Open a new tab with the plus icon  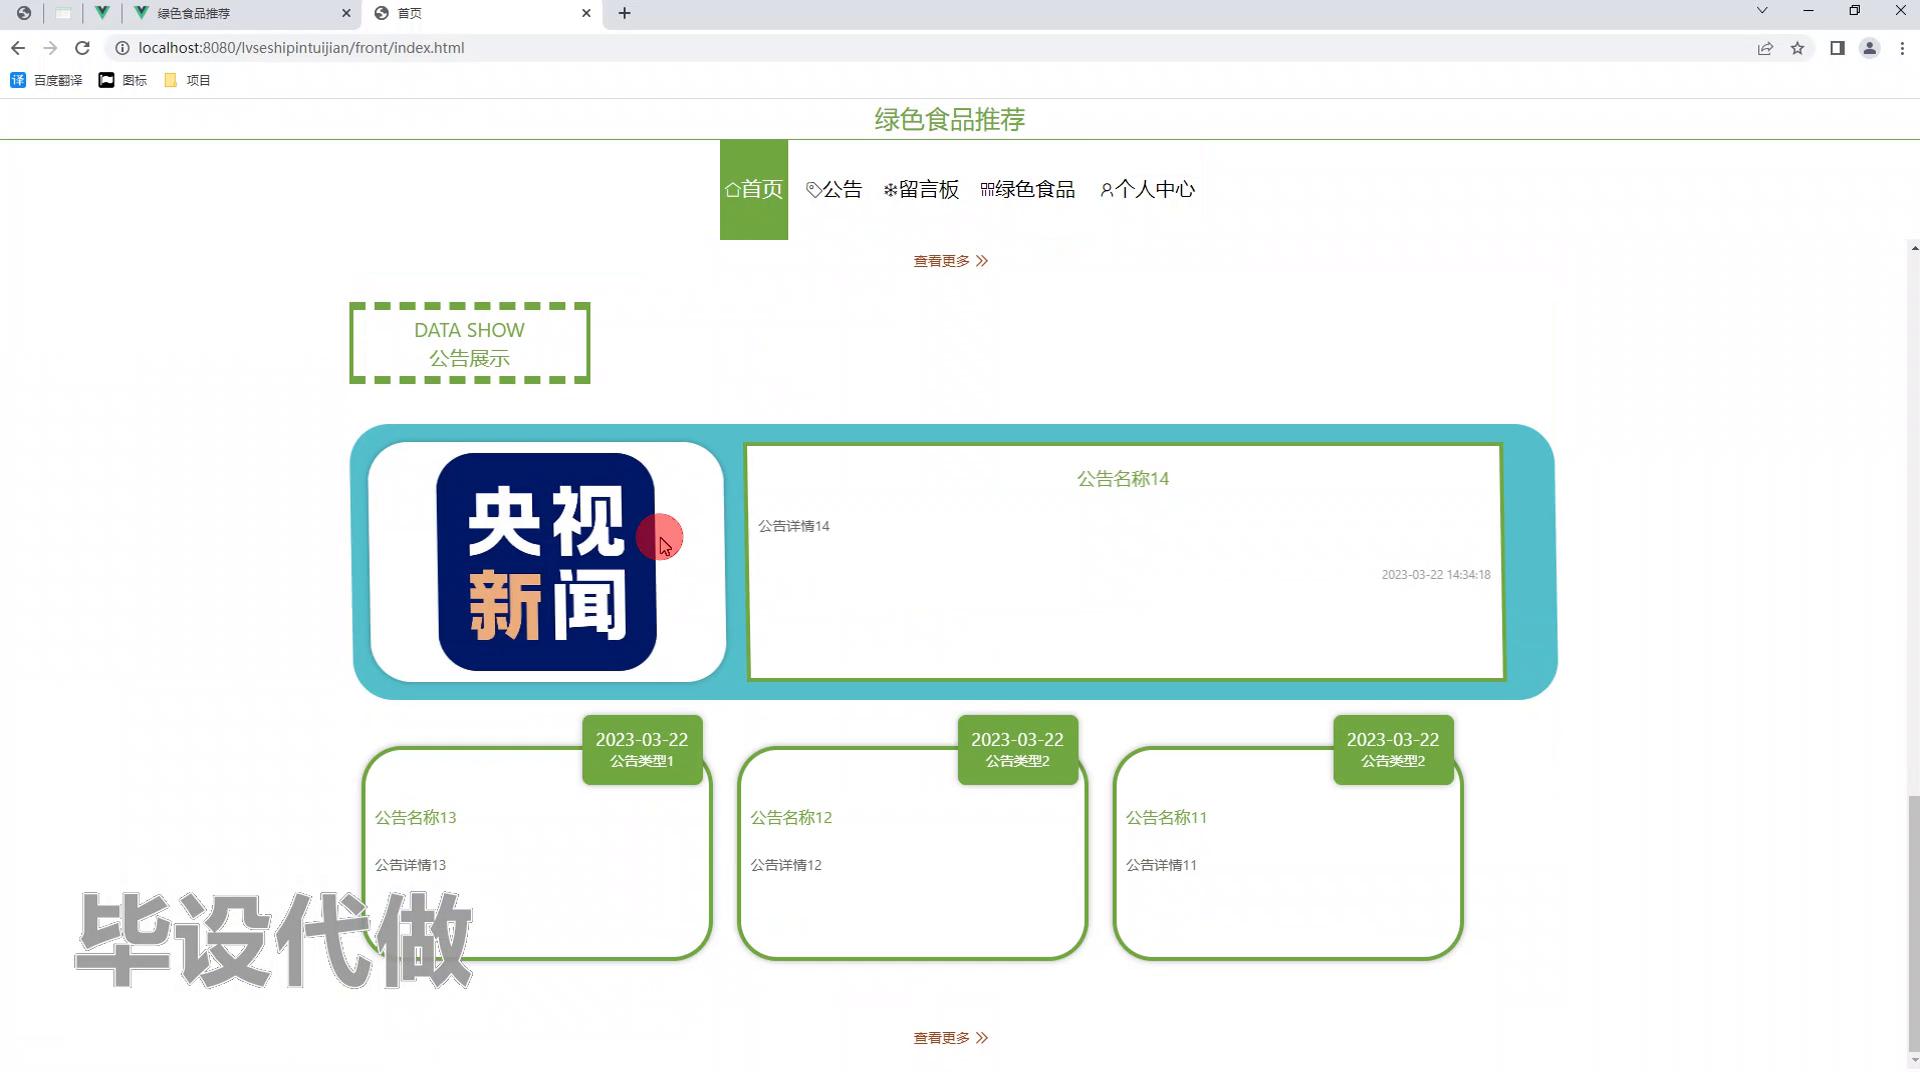tap(624, 13)
